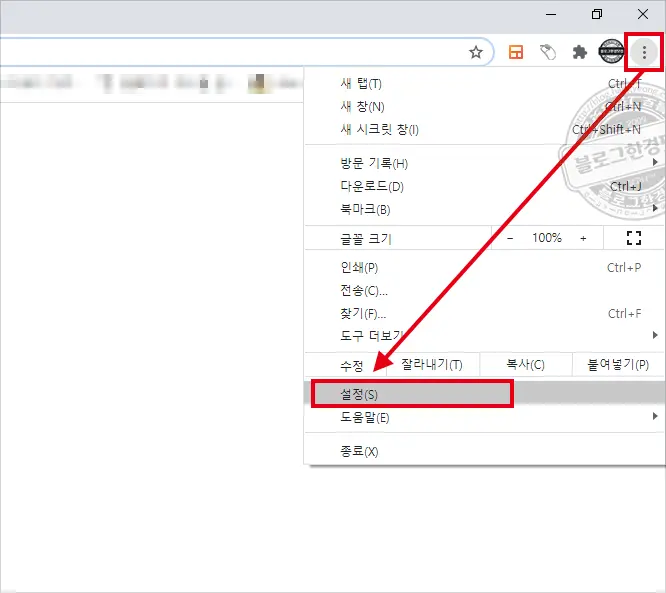Click the mouse gesture extension icon
The height and width of the screenshot is (593, 666).
tap(548, 52)
